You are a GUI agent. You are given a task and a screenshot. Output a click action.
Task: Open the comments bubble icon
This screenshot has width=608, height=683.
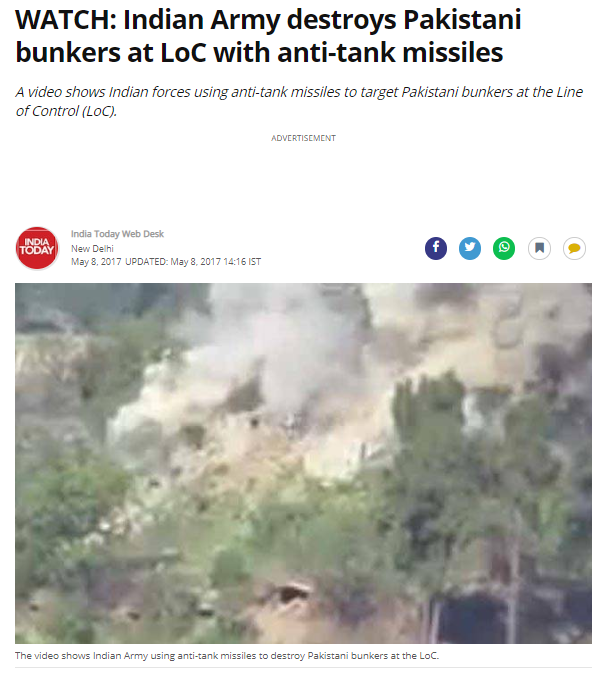pos(574,248)
